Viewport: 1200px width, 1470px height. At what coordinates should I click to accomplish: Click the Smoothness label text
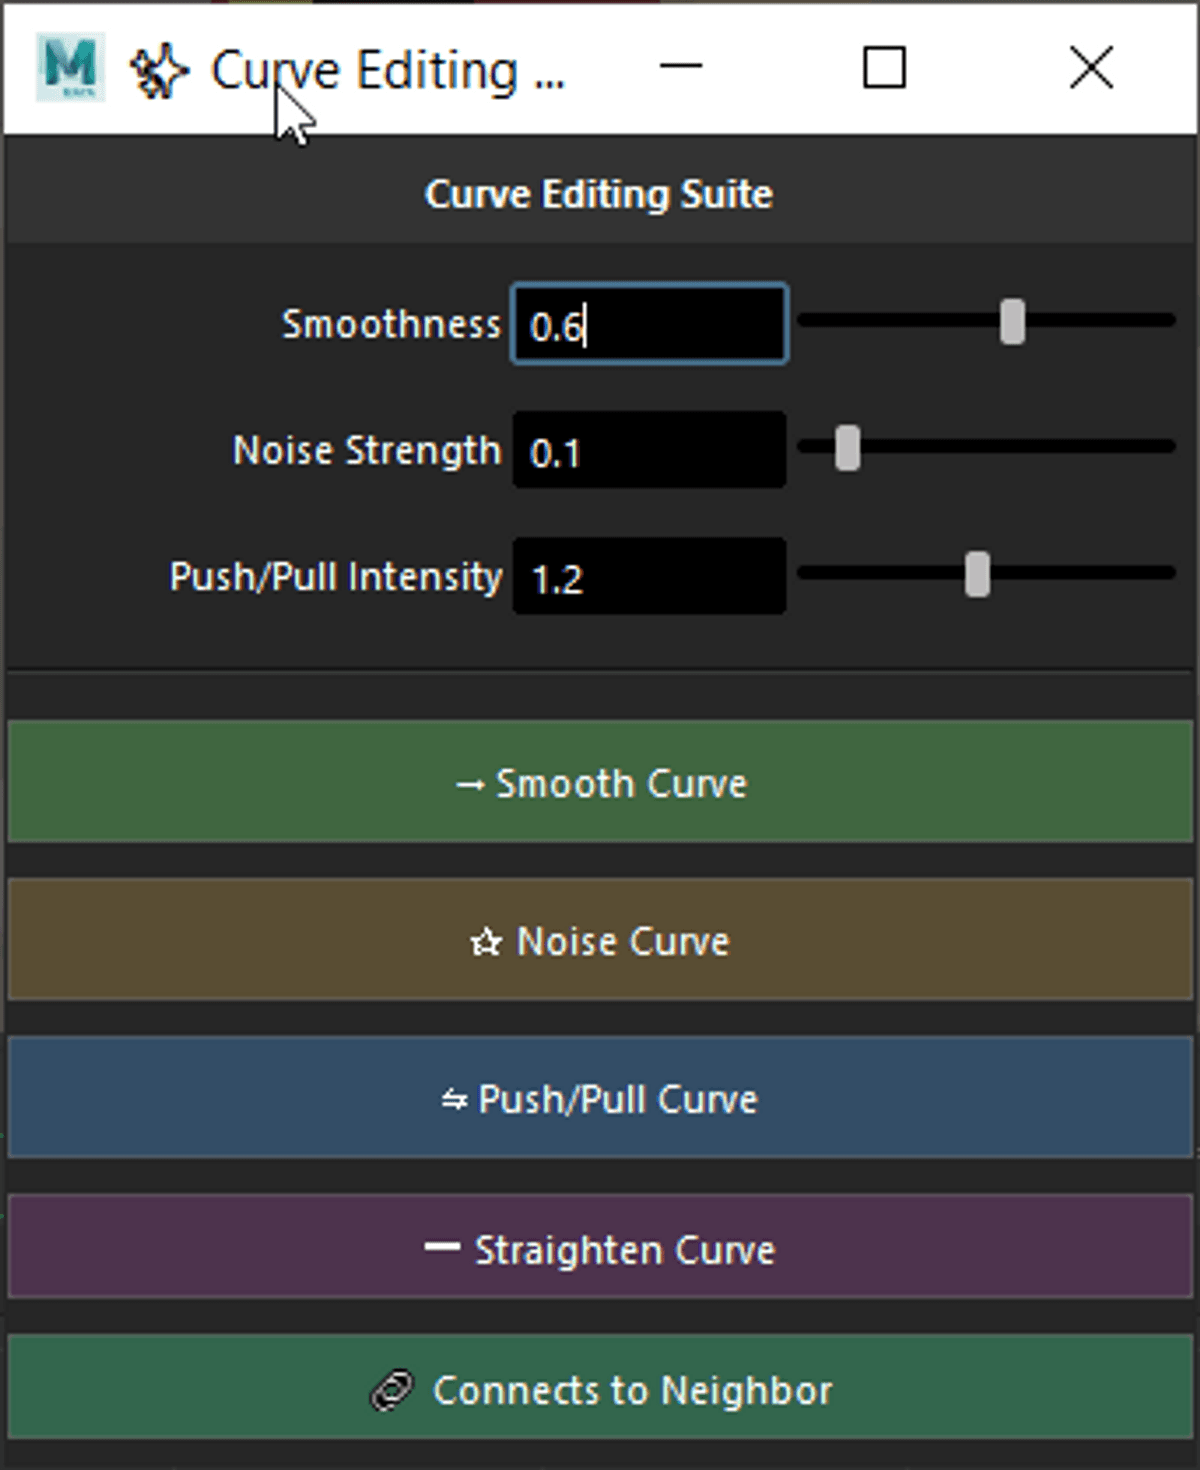click(391, 324)
